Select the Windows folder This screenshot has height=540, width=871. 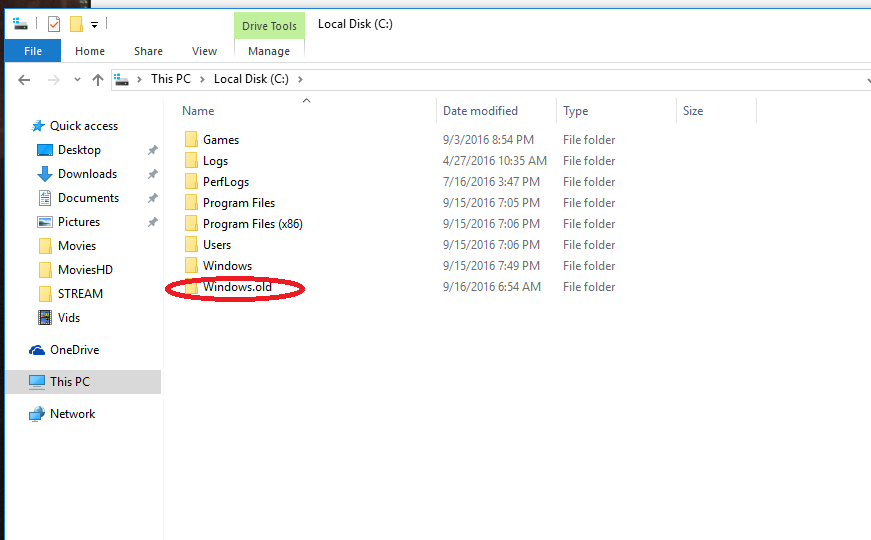click(x=227, y=266)
